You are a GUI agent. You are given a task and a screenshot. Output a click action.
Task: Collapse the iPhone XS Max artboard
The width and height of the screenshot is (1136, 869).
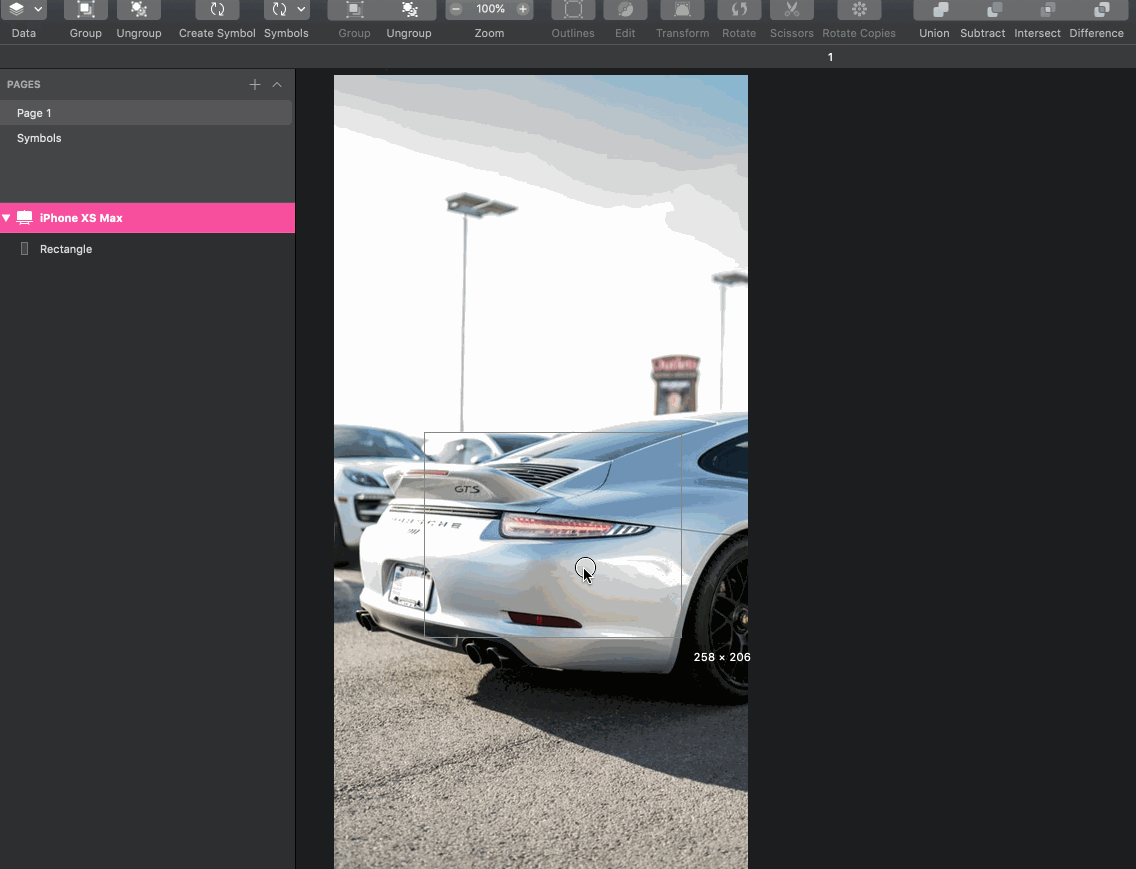coord(7,218)
